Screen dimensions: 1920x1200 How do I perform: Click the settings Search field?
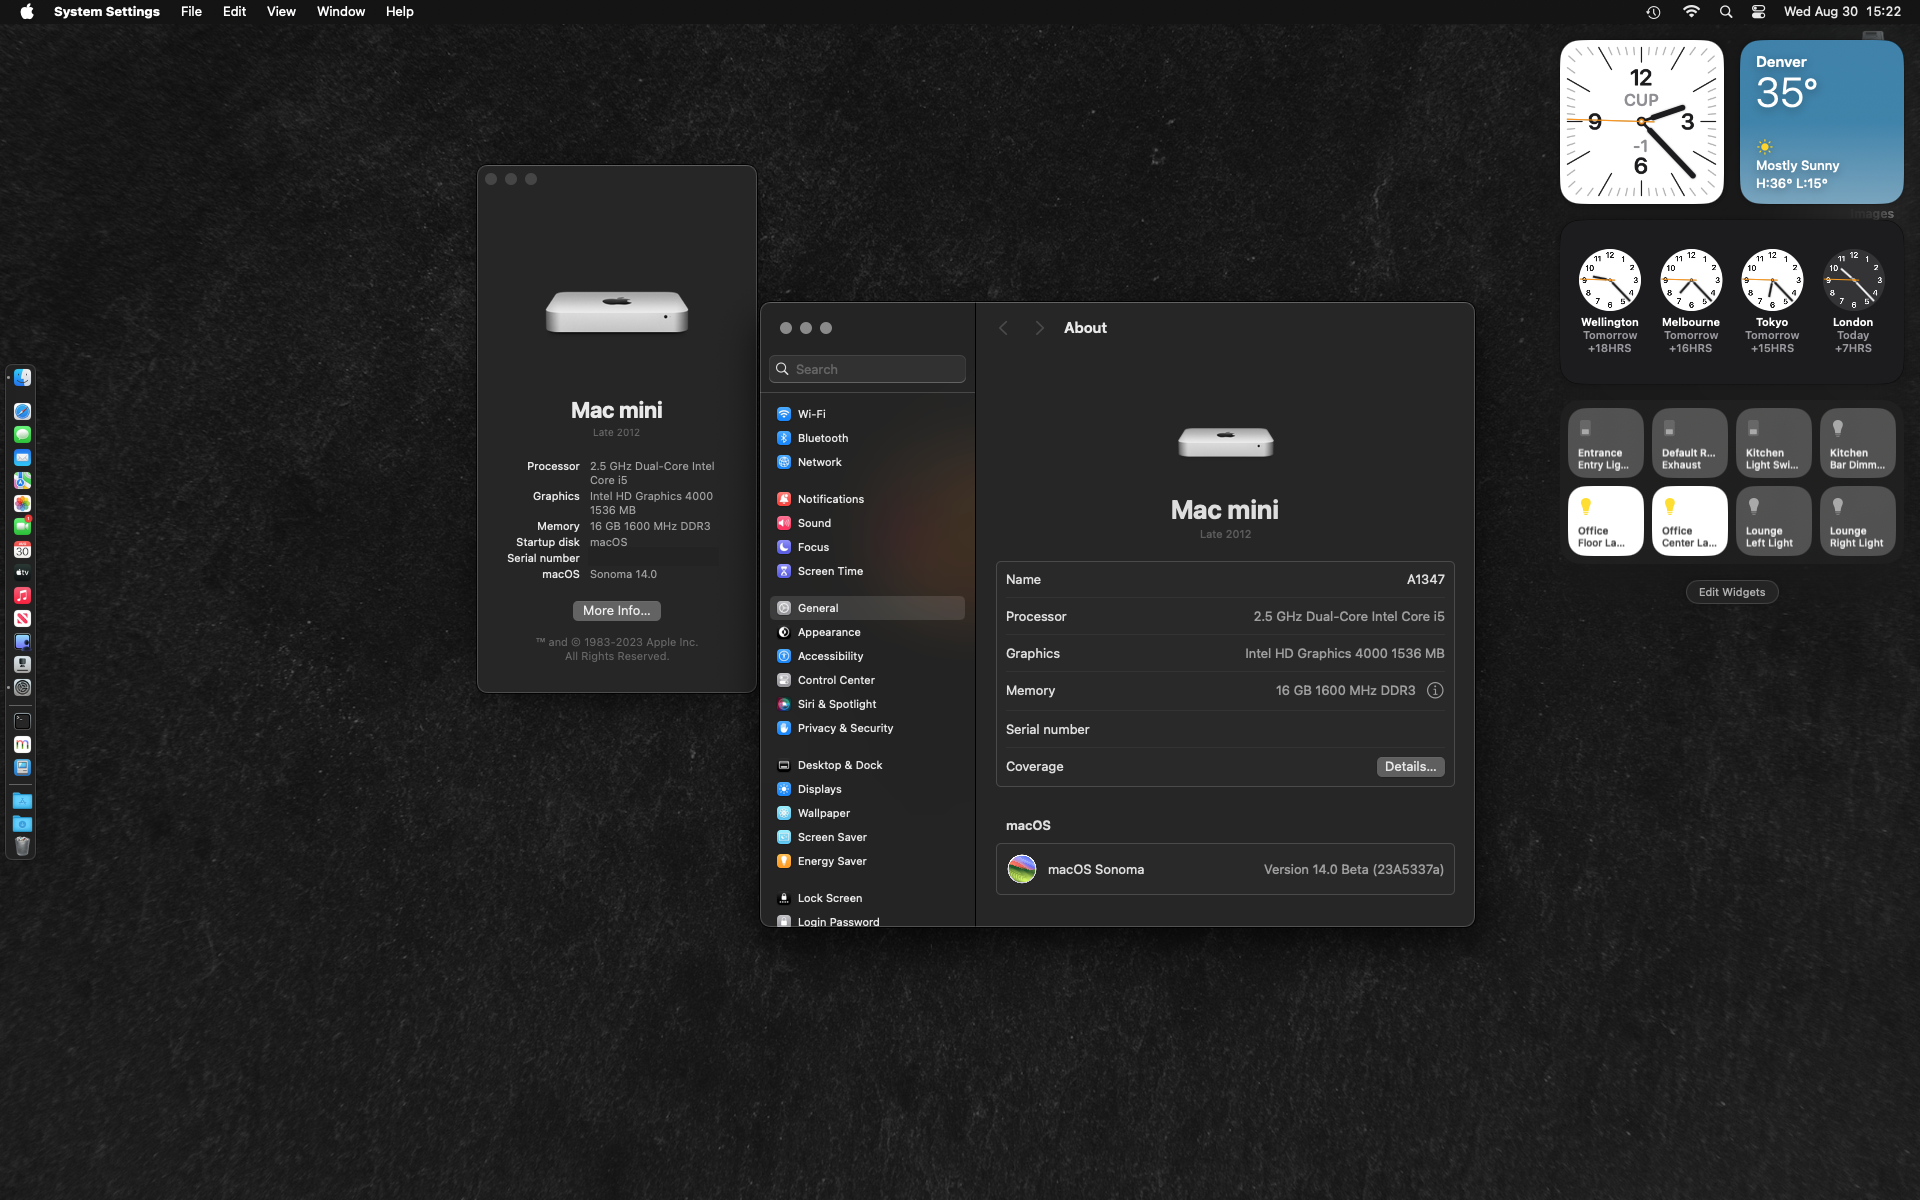[x=868, y=369]
